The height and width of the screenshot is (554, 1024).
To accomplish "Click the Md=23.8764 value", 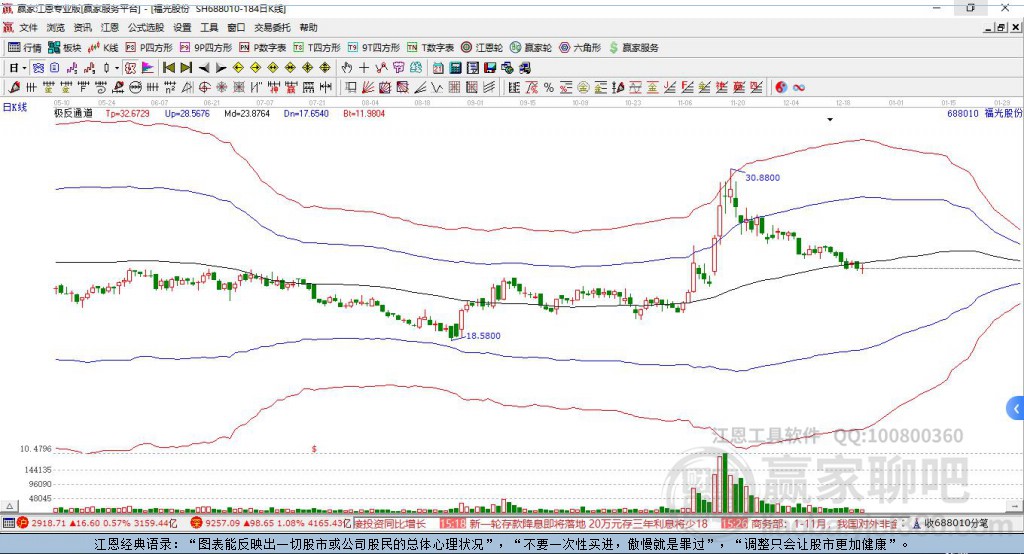I will 247,113.
